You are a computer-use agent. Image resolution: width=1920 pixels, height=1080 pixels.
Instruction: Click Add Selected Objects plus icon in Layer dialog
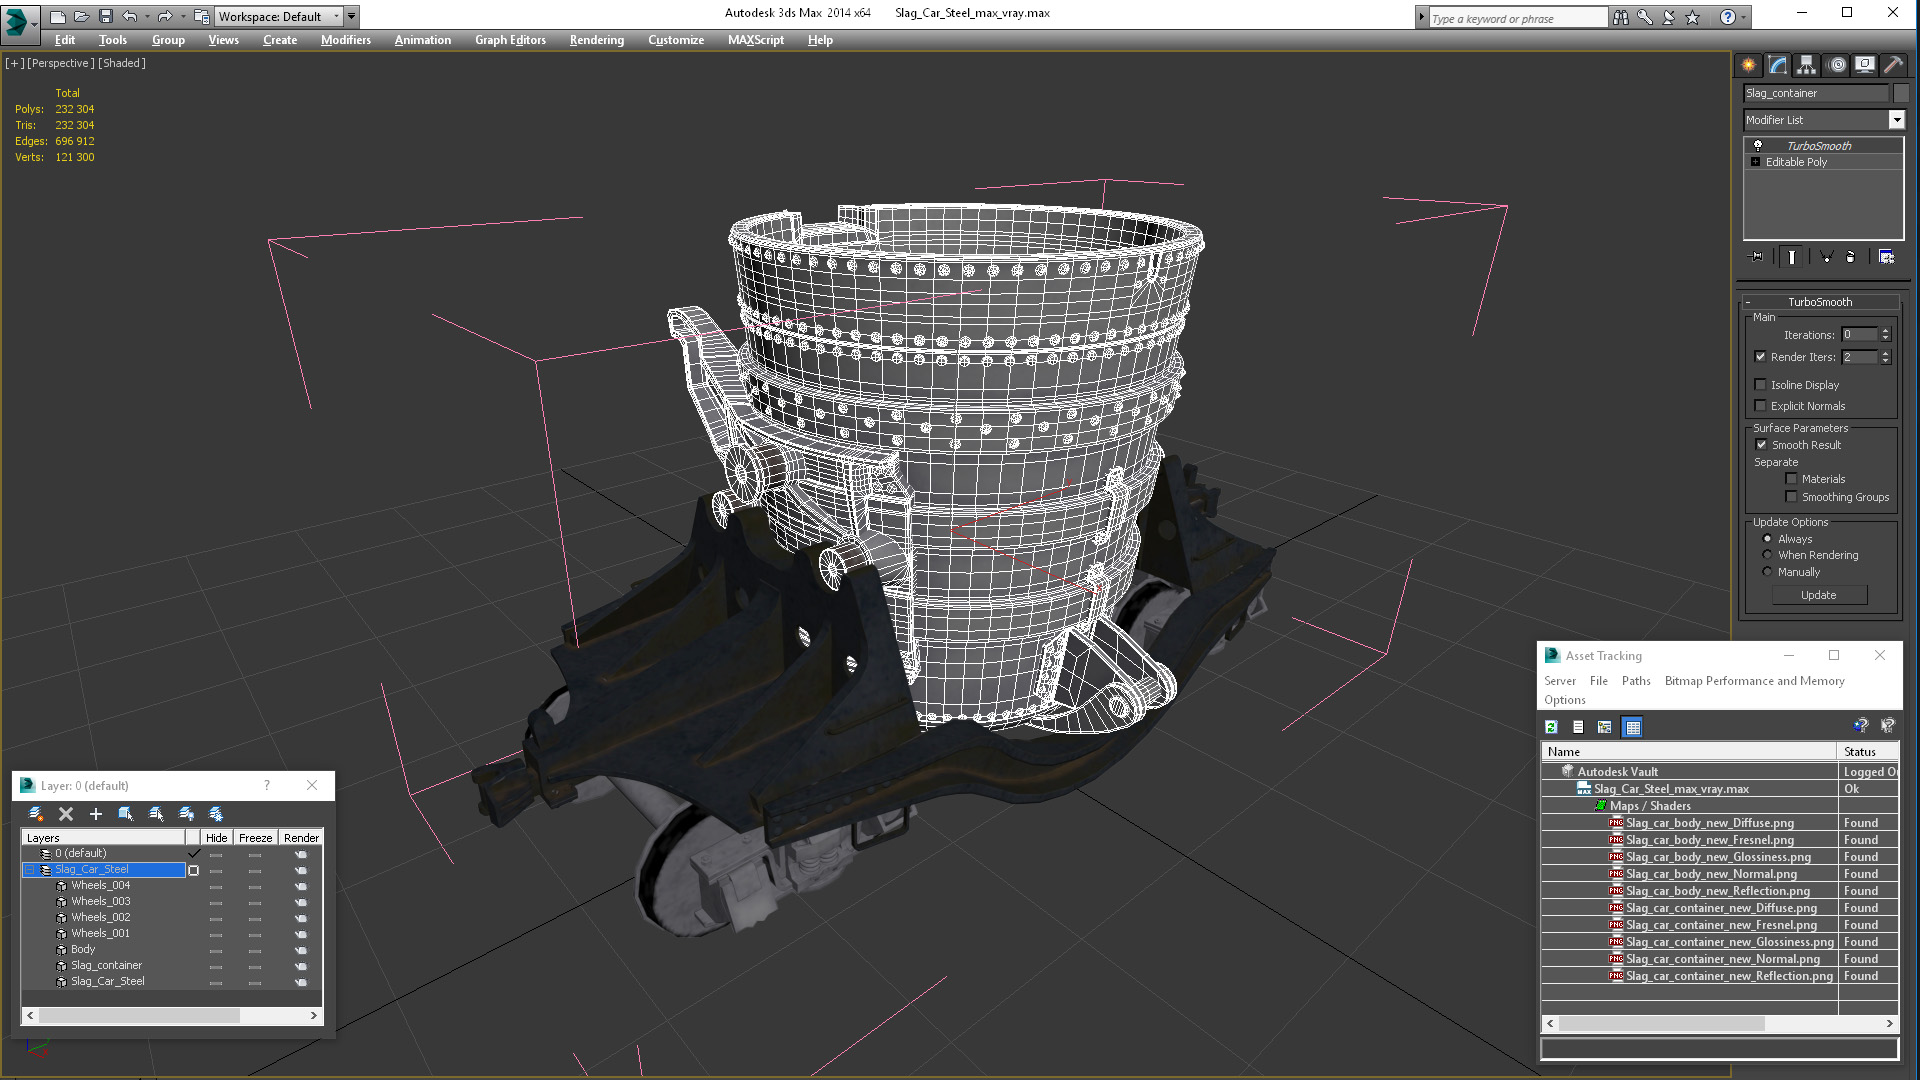coord(96,814)
